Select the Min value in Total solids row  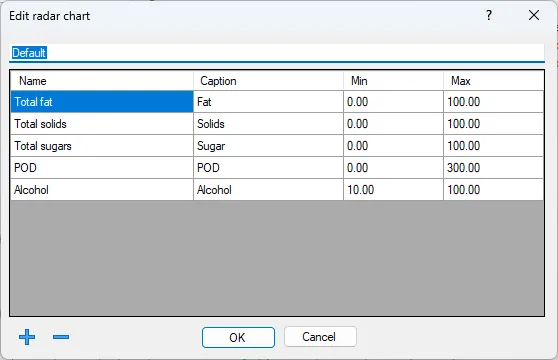tap(394, 124)
